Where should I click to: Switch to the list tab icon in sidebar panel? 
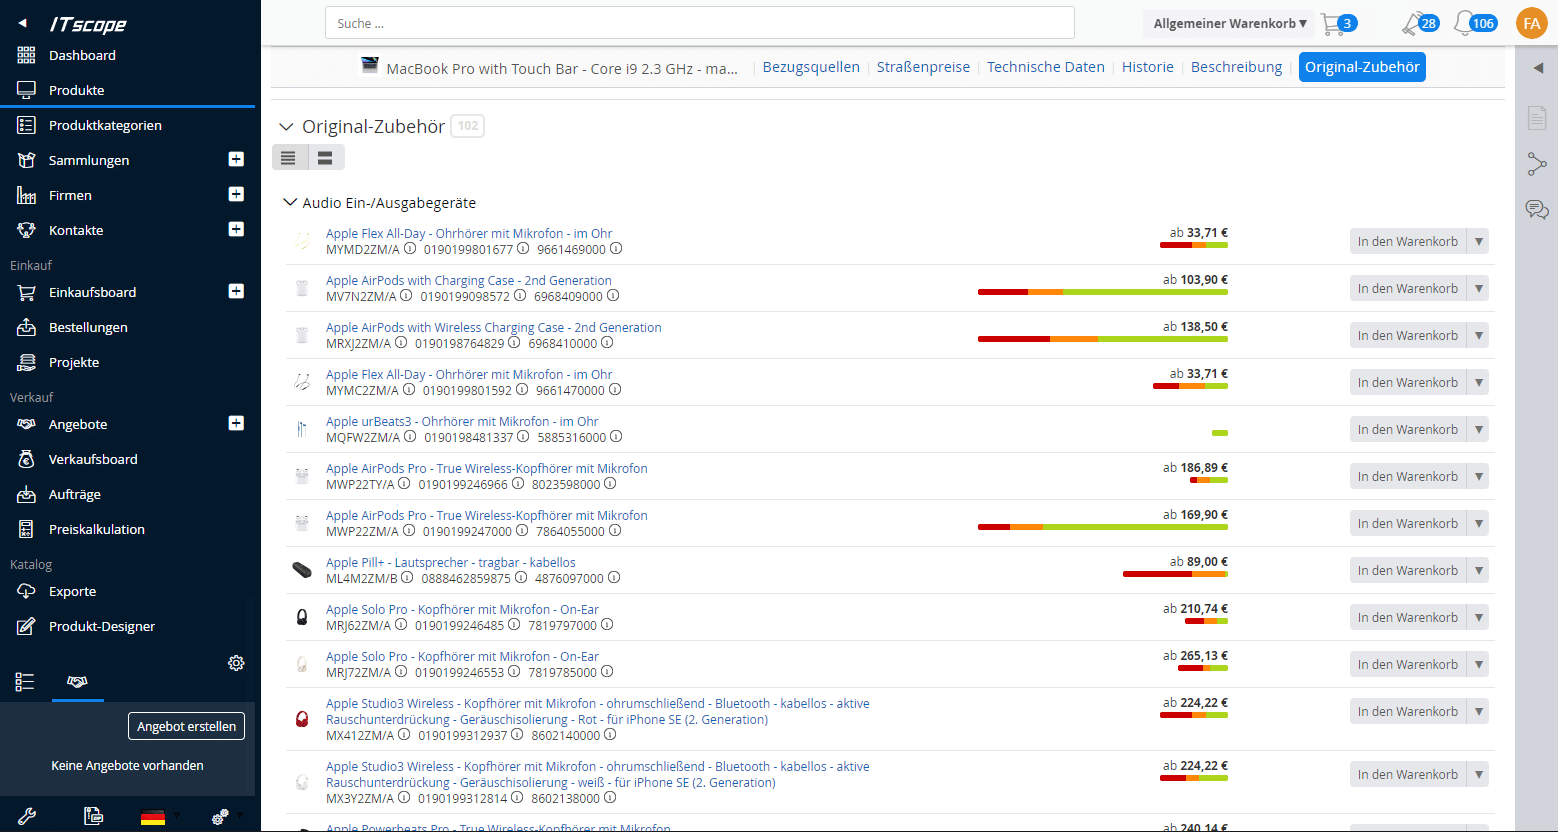25,682
